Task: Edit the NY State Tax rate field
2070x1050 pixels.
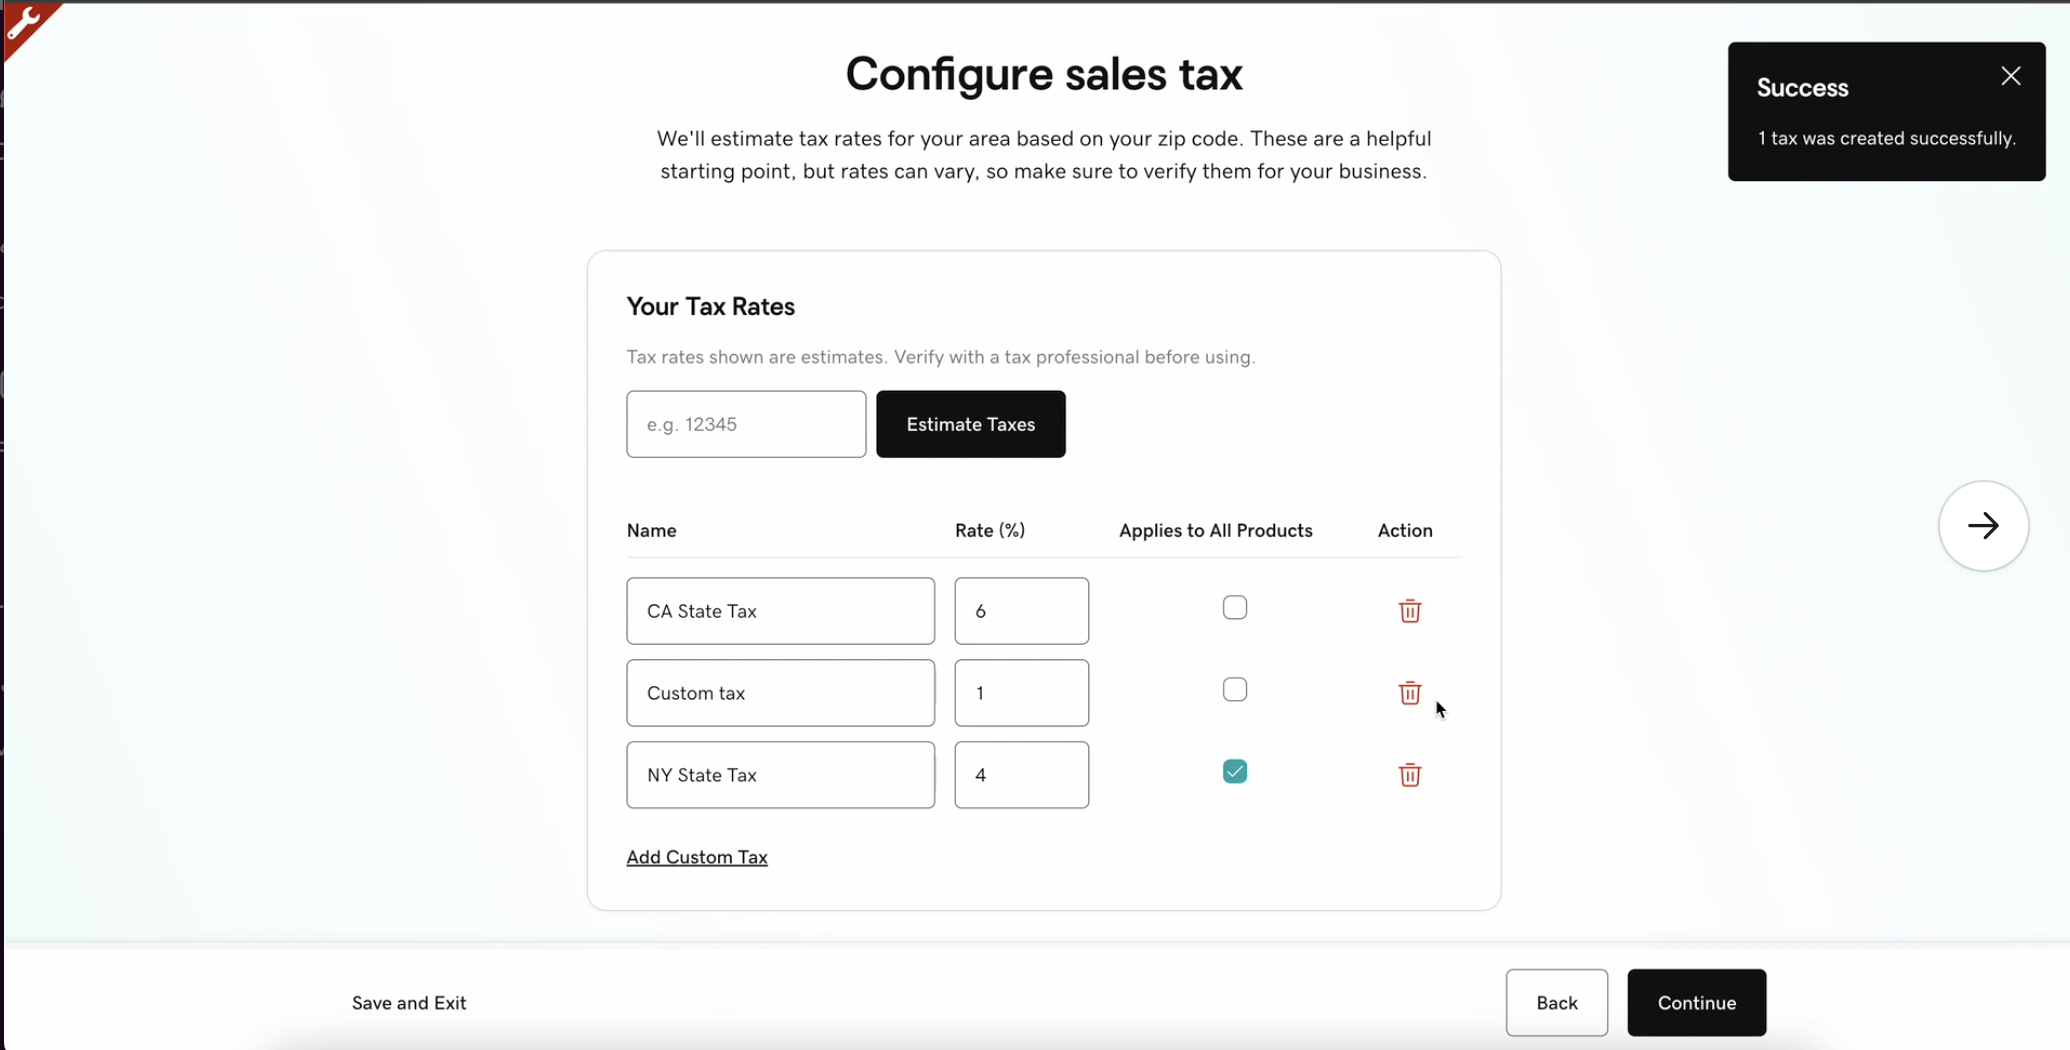Action: point(1021,774)
